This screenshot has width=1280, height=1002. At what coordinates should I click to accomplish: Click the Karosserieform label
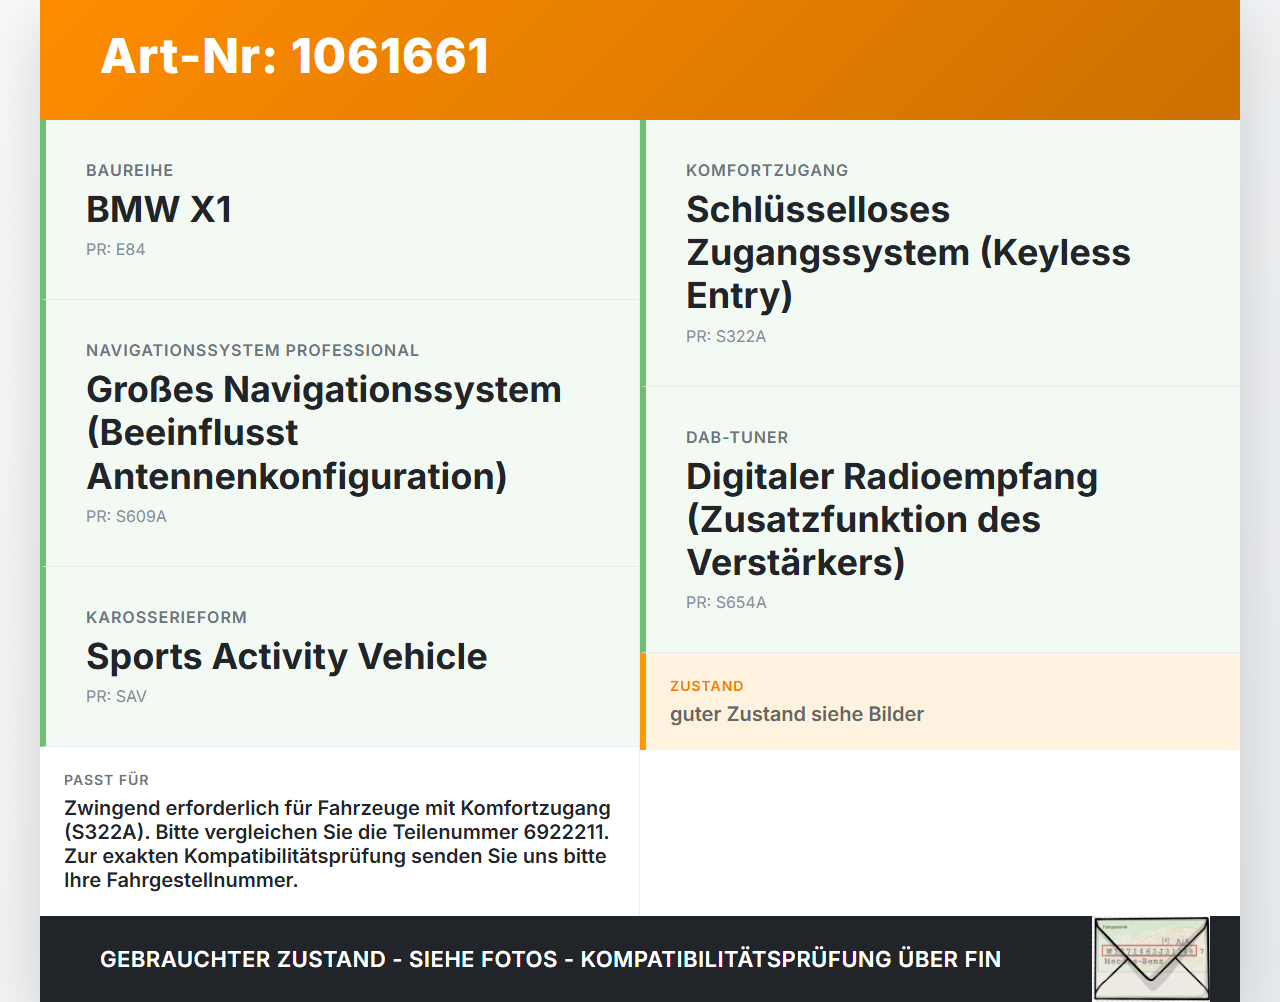(x=166, y=618)
